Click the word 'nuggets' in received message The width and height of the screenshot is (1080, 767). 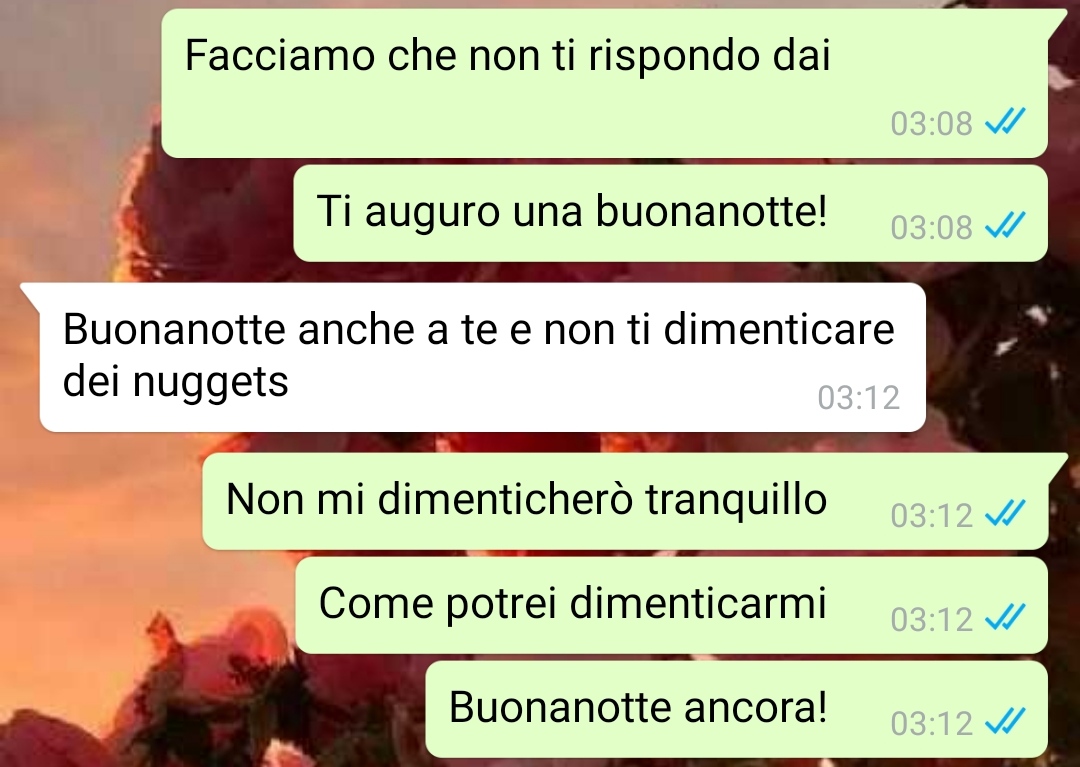point(210,383)
